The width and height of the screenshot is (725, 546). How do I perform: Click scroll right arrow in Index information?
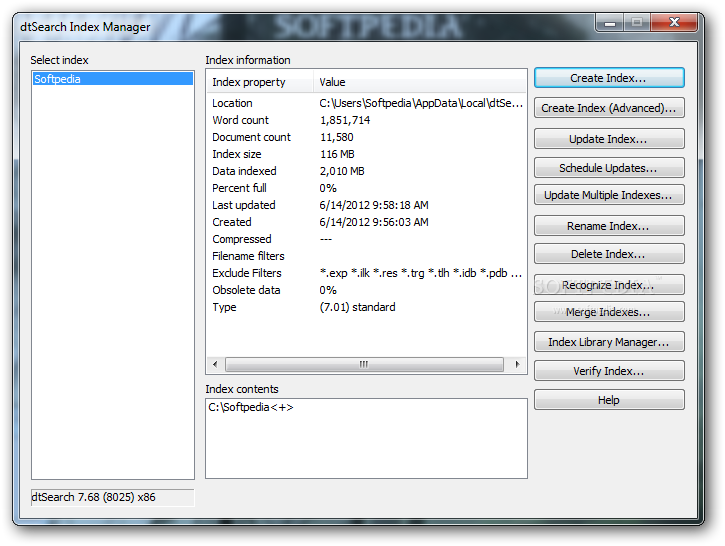click(517, 364)
